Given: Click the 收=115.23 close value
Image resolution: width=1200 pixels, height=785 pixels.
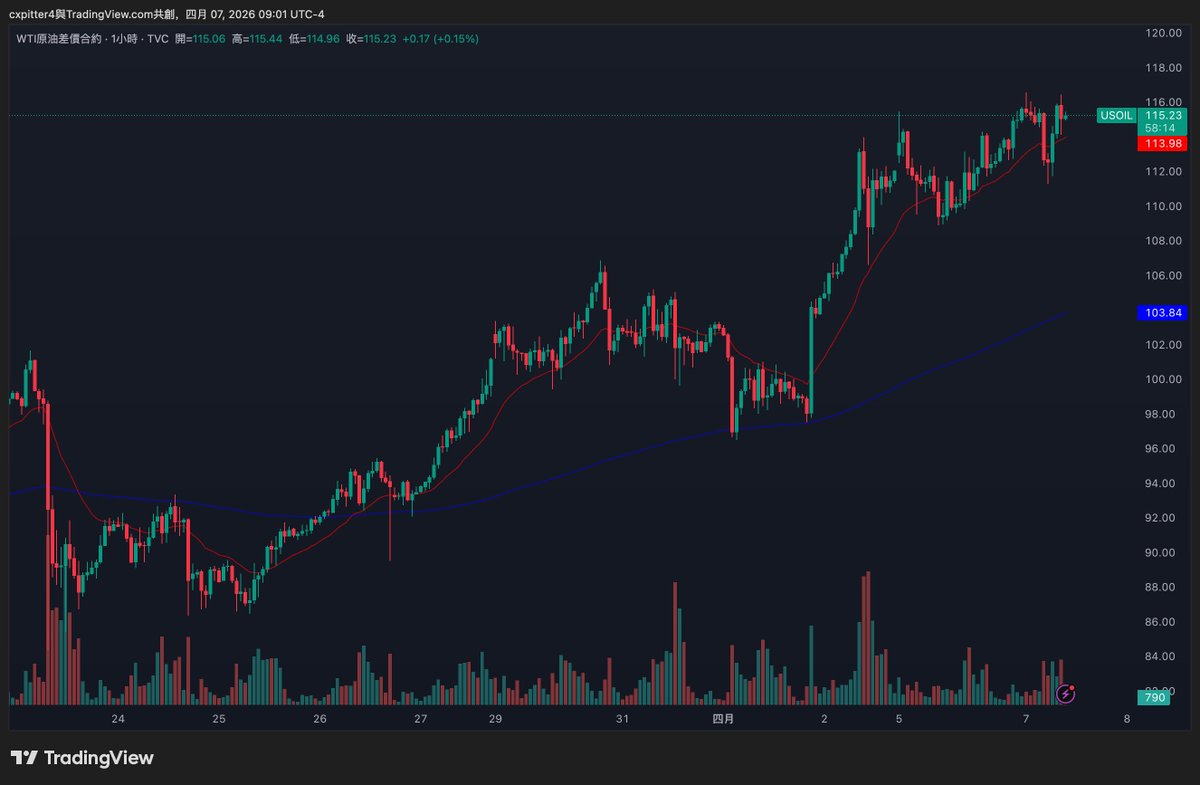Looking at the screenshot, I should tap(372, 39).
